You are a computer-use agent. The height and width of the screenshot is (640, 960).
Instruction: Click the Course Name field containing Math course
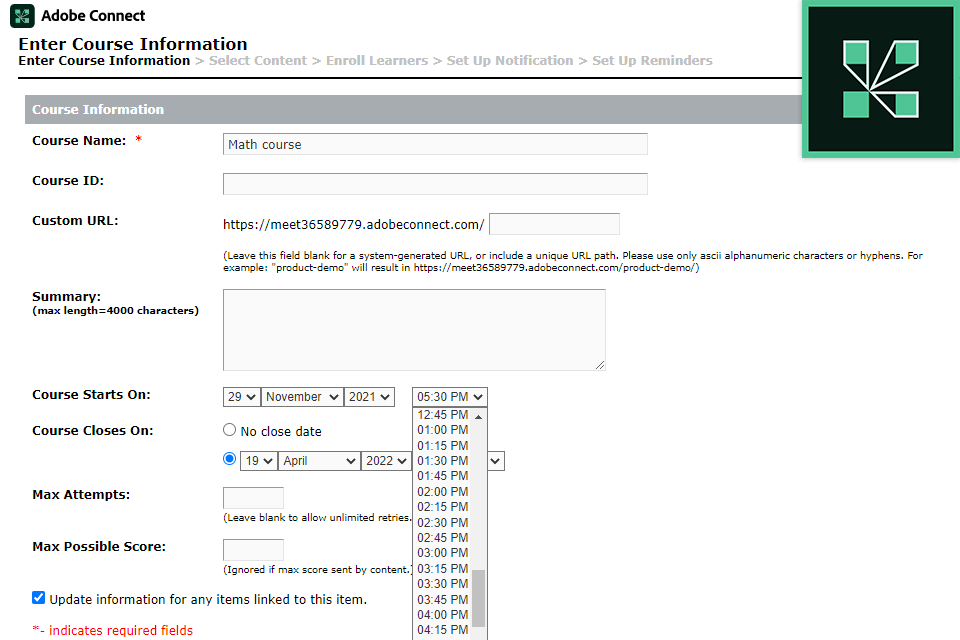coord(435,145)
